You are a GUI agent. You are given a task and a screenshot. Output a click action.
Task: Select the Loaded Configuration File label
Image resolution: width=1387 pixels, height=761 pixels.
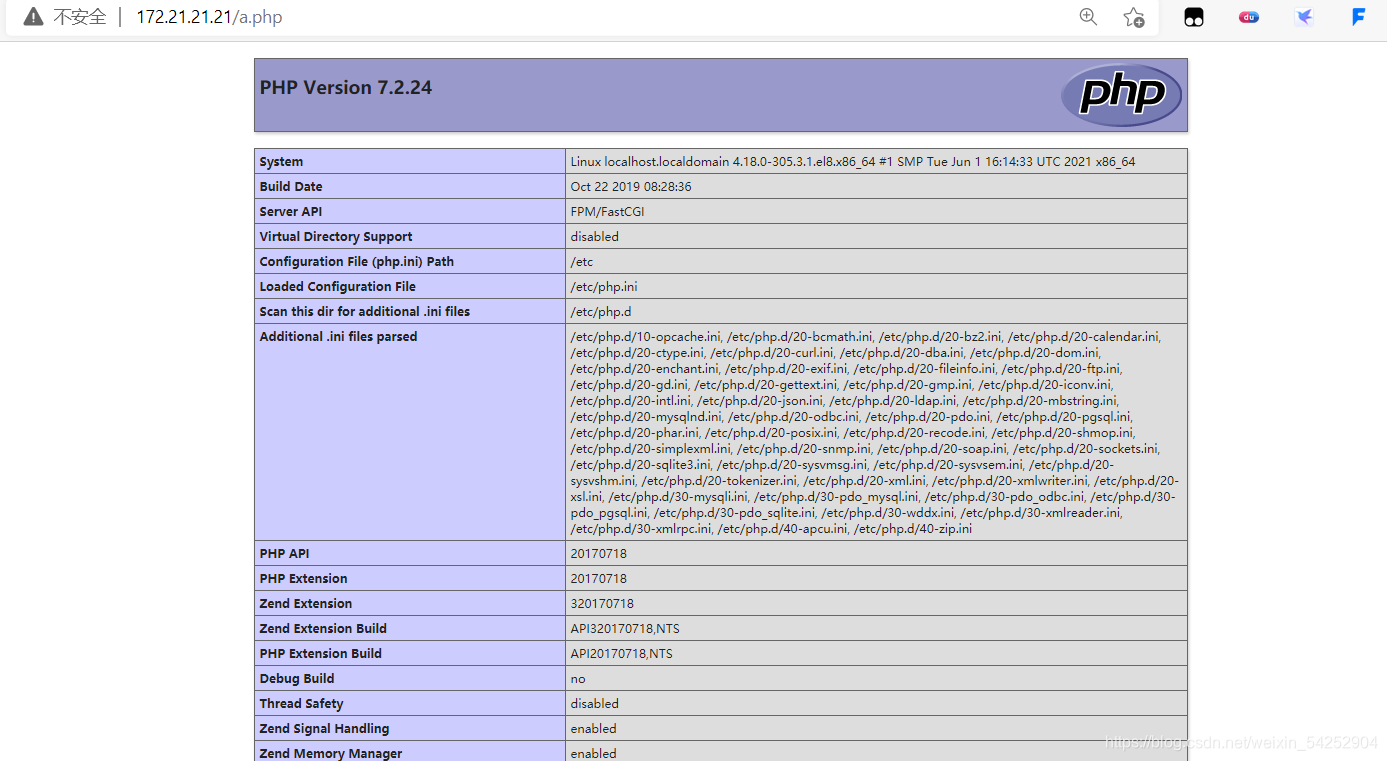coord(338,287)
